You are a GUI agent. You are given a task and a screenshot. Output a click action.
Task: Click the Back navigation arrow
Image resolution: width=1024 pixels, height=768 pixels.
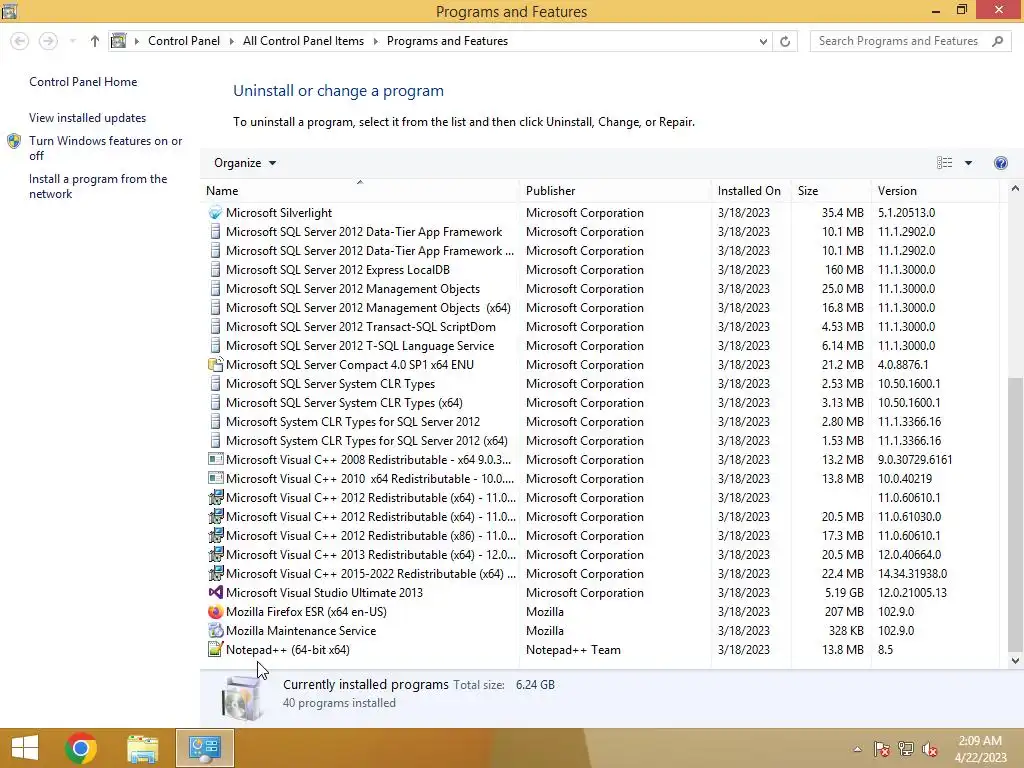point(20,41)
